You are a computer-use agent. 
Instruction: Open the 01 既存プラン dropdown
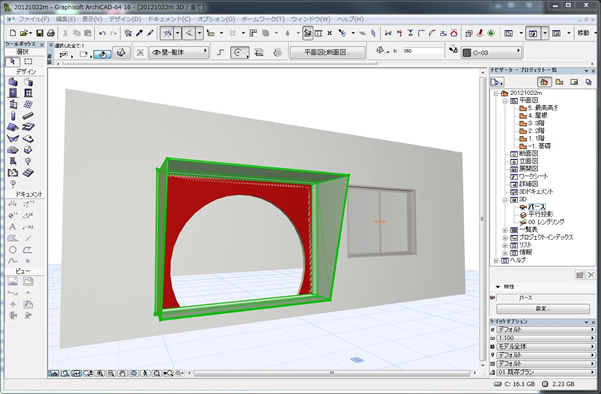[x=545, y=372]
